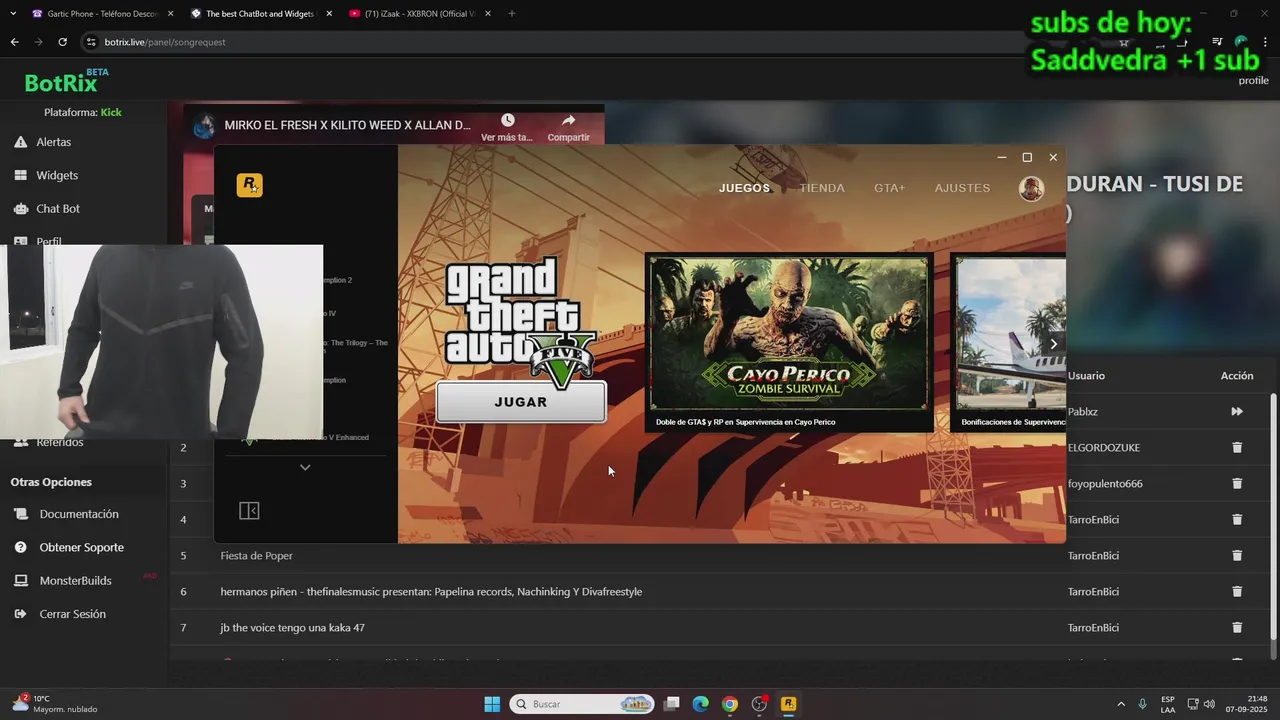Reload the botrix.live page
The height and width of the screenshot is (720, 1280).
pyautogui.click(x=62, y=42)
